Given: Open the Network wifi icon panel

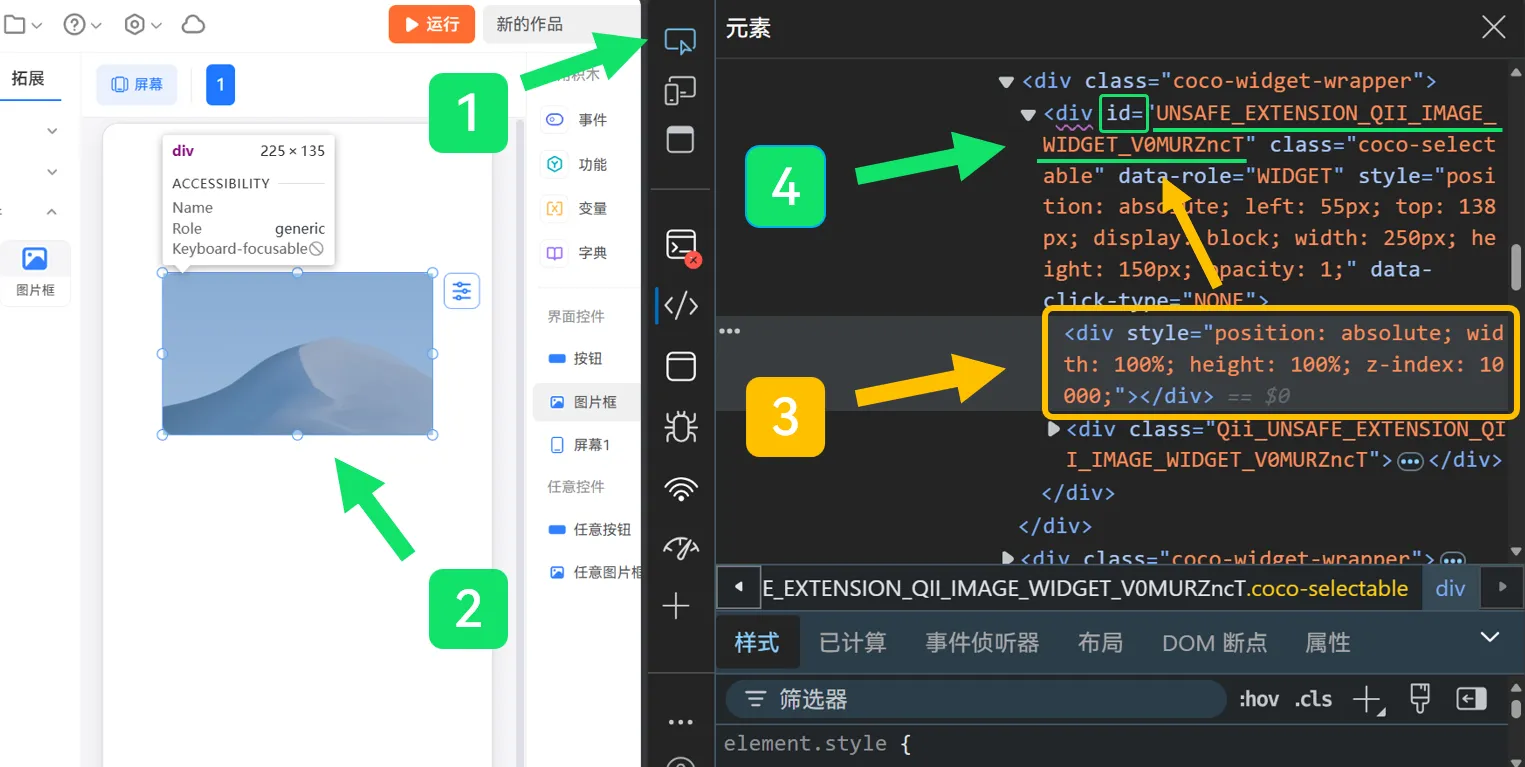Looking at the screenshot, I should coord(681,489).
